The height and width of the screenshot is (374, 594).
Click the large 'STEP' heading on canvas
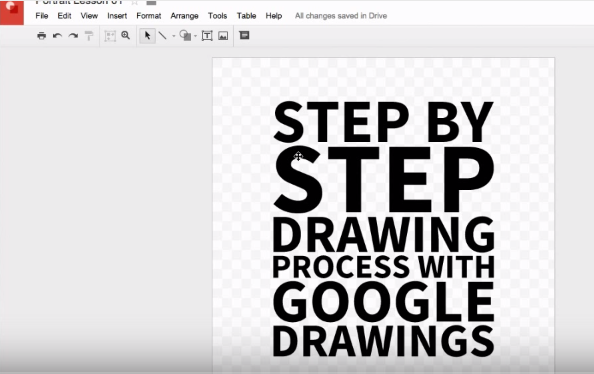(384, 179)
